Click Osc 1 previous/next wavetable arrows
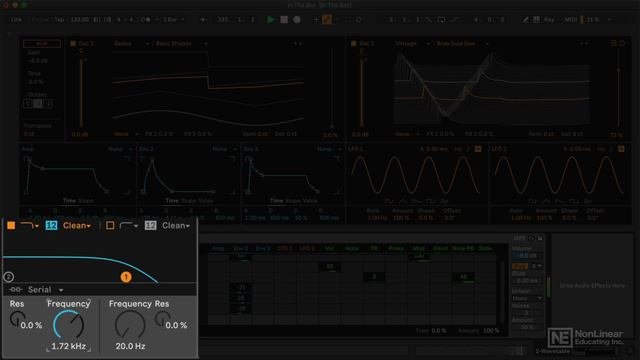640x360 pixels. coord(298,43)
